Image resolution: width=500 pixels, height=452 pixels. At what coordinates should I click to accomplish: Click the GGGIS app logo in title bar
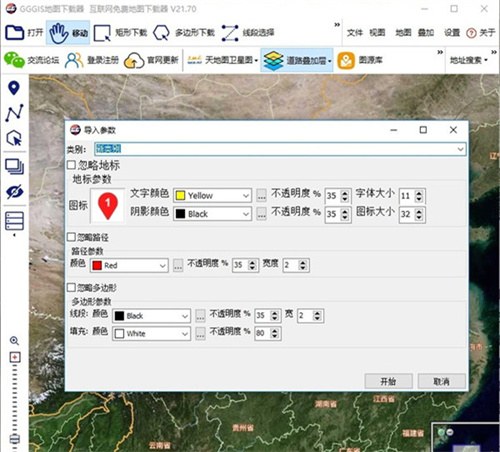pyautogui.click(x=11, y=8)
